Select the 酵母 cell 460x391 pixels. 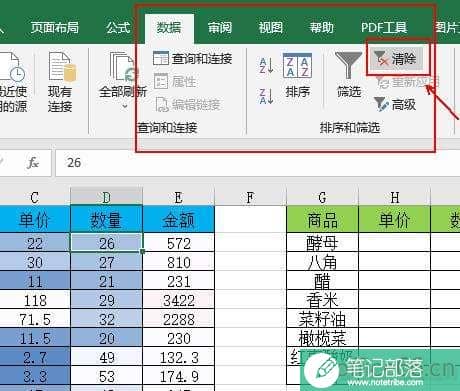tap(322, 243)
